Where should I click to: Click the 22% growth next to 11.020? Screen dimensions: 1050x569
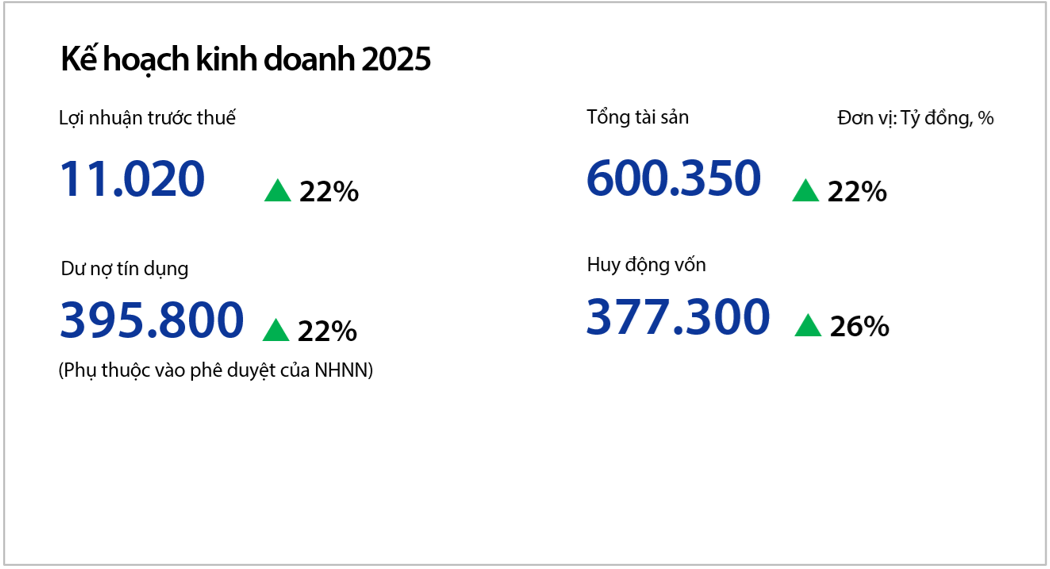pyautogui.click(x=329, y=192)
